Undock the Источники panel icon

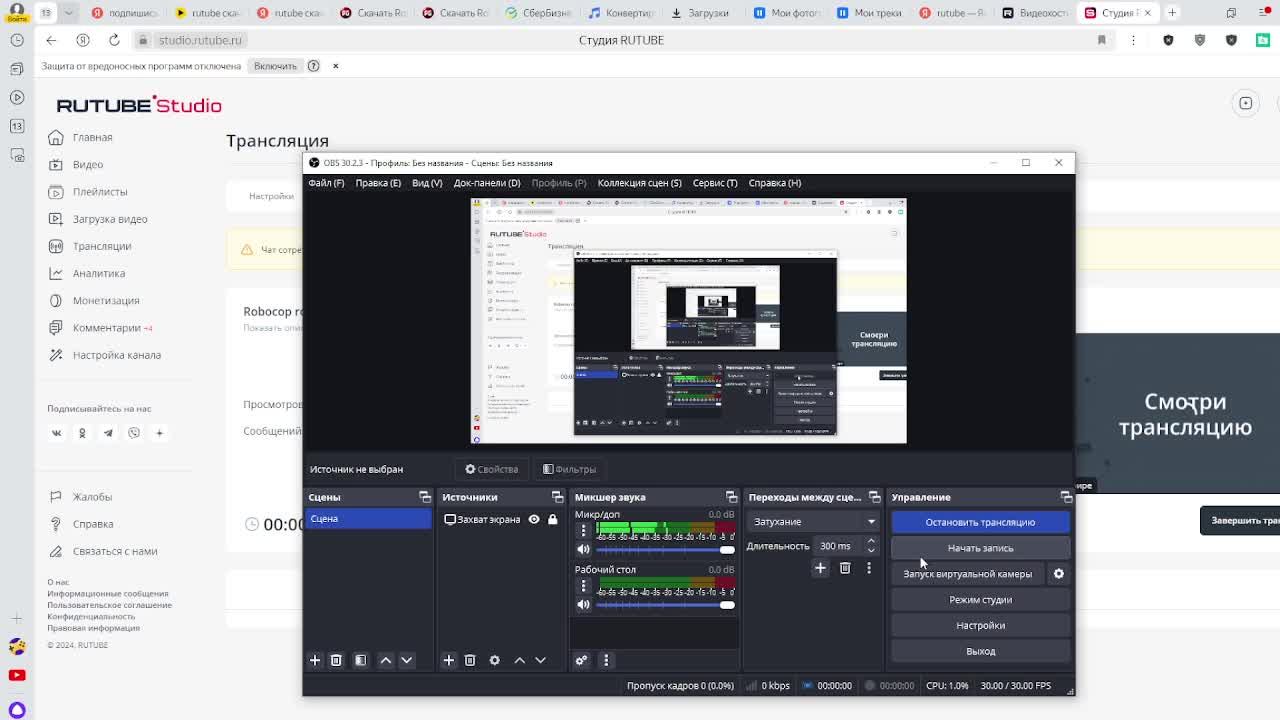pyautogui.click(x=558, y=497)
